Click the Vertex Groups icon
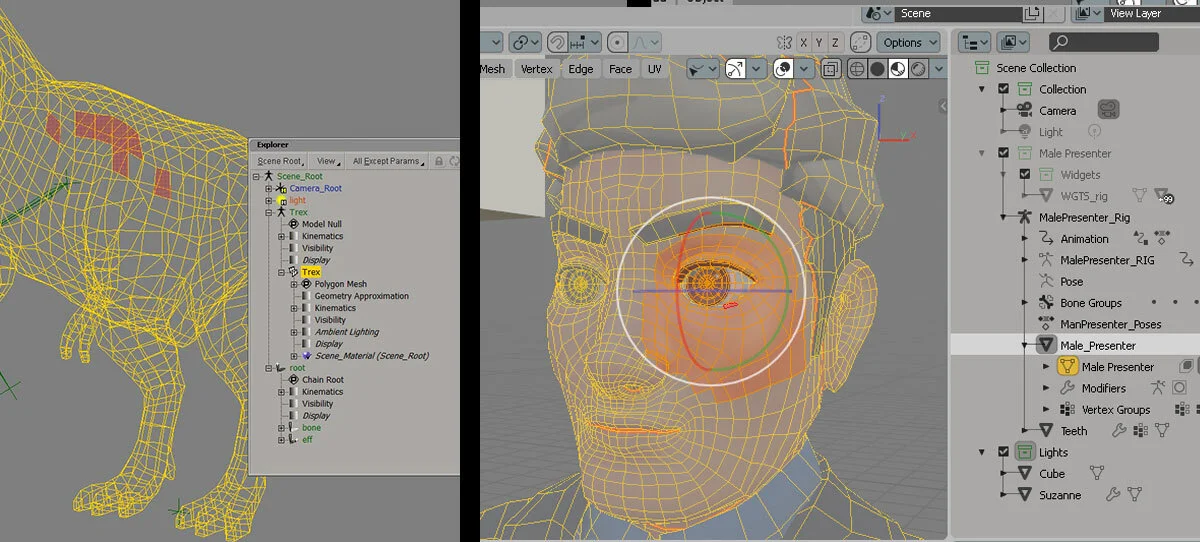 [1067, 409]
